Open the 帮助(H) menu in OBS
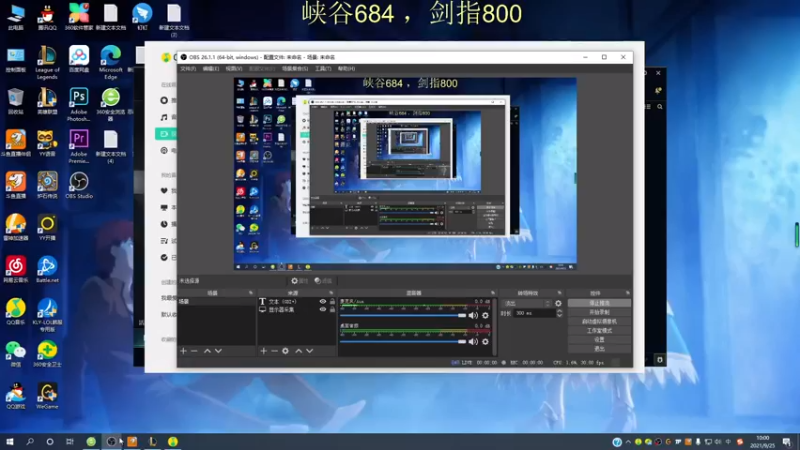 (346, 68)
